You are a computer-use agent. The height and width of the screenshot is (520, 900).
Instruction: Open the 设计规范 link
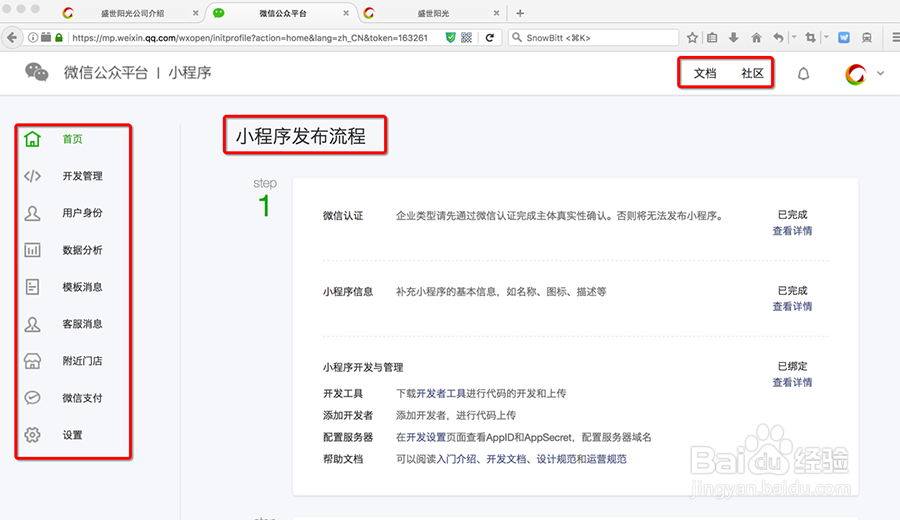click(x=556, y=459)
